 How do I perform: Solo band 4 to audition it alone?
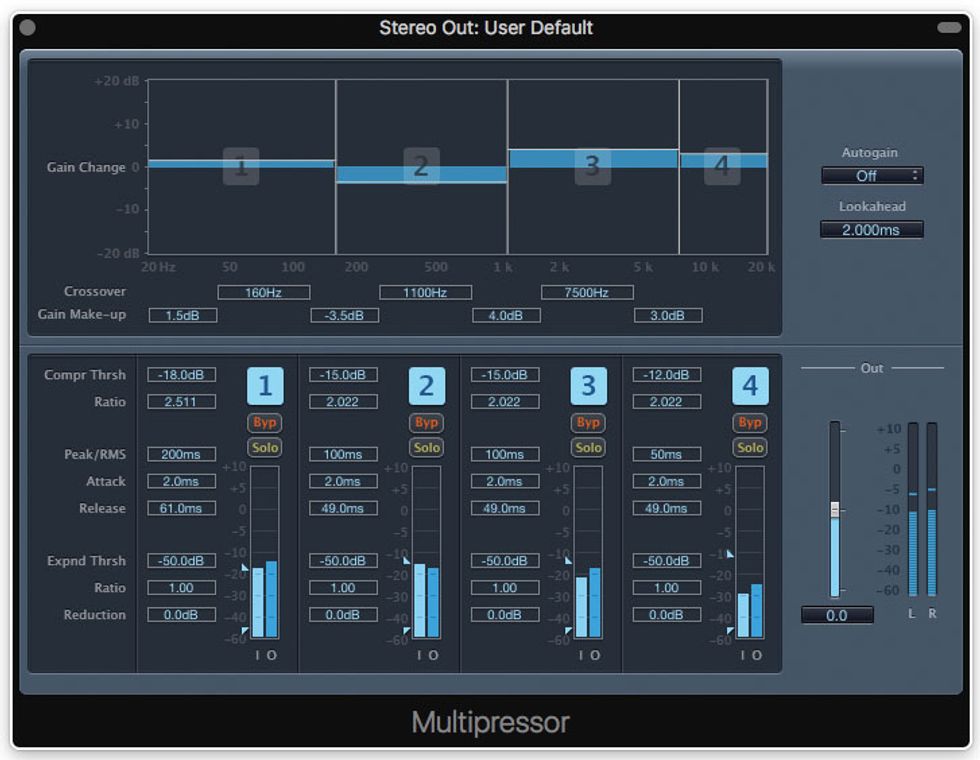[750, 448]
